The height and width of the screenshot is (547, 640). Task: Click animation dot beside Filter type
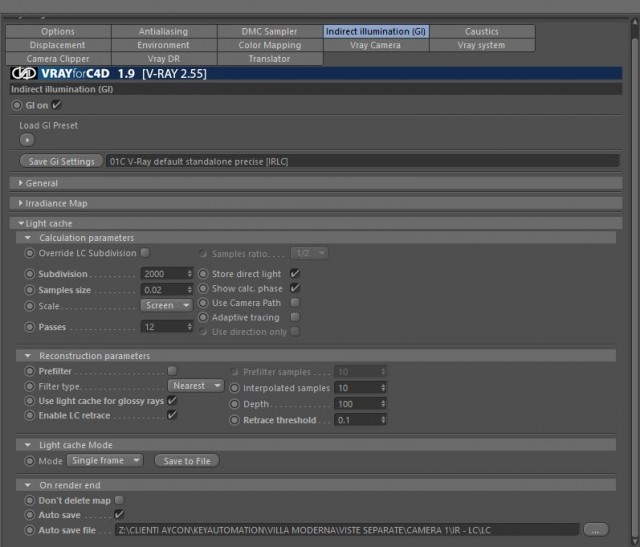(x=29, y=386)
